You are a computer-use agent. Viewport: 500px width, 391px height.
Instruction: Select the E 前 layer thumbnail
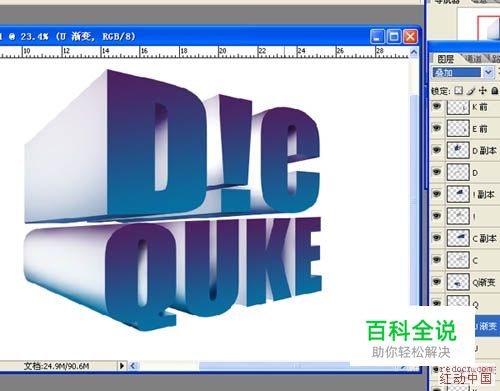pos(458,129)
